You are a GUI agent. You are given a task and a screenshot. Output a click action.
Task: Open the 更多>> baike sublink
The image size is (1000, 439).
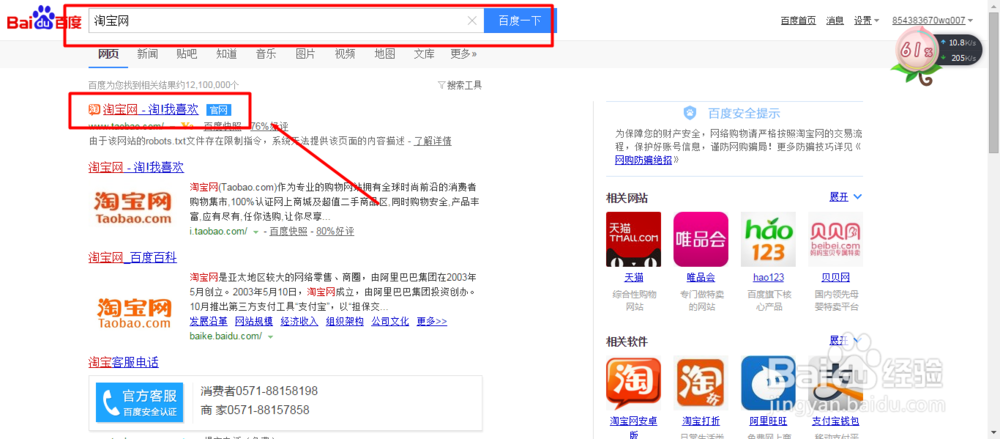(432, 321)
